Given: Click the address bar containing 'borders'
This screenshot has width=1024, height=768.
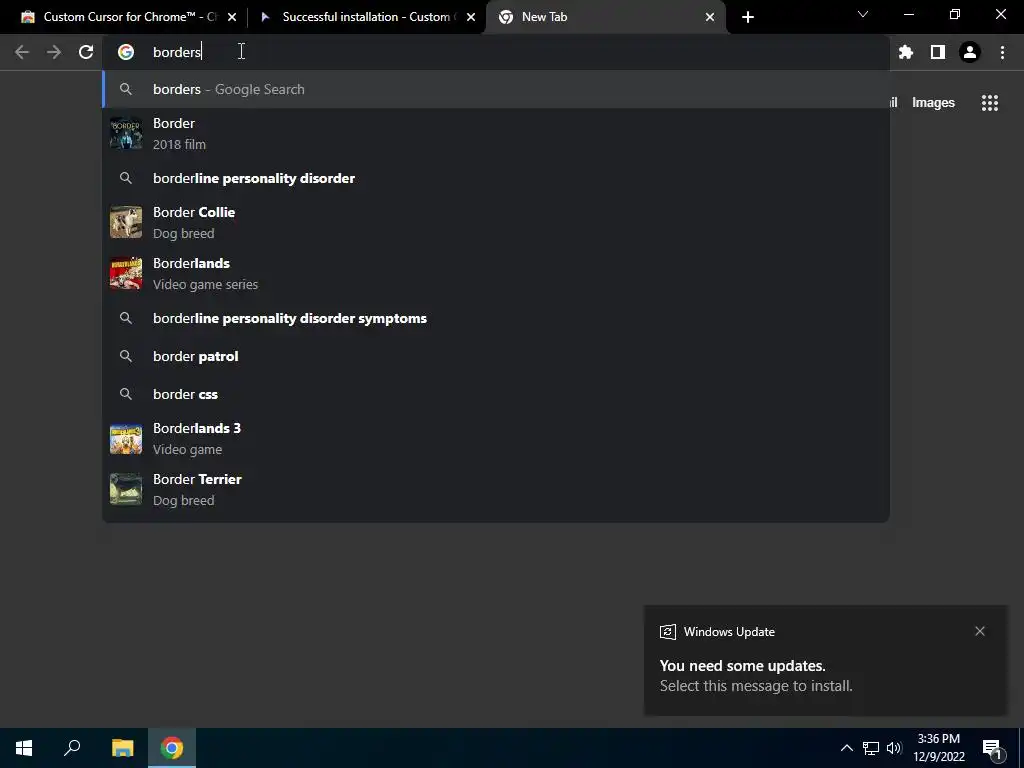Looking at the screenshot, I should click(x=496, y=52).
